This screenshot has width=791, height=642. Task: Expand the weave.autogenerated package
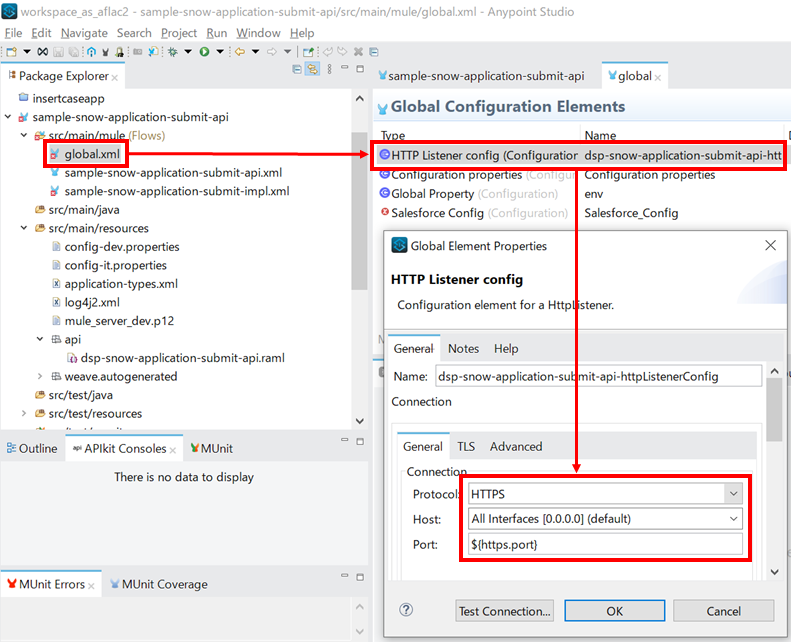click(x=40, y=377)
